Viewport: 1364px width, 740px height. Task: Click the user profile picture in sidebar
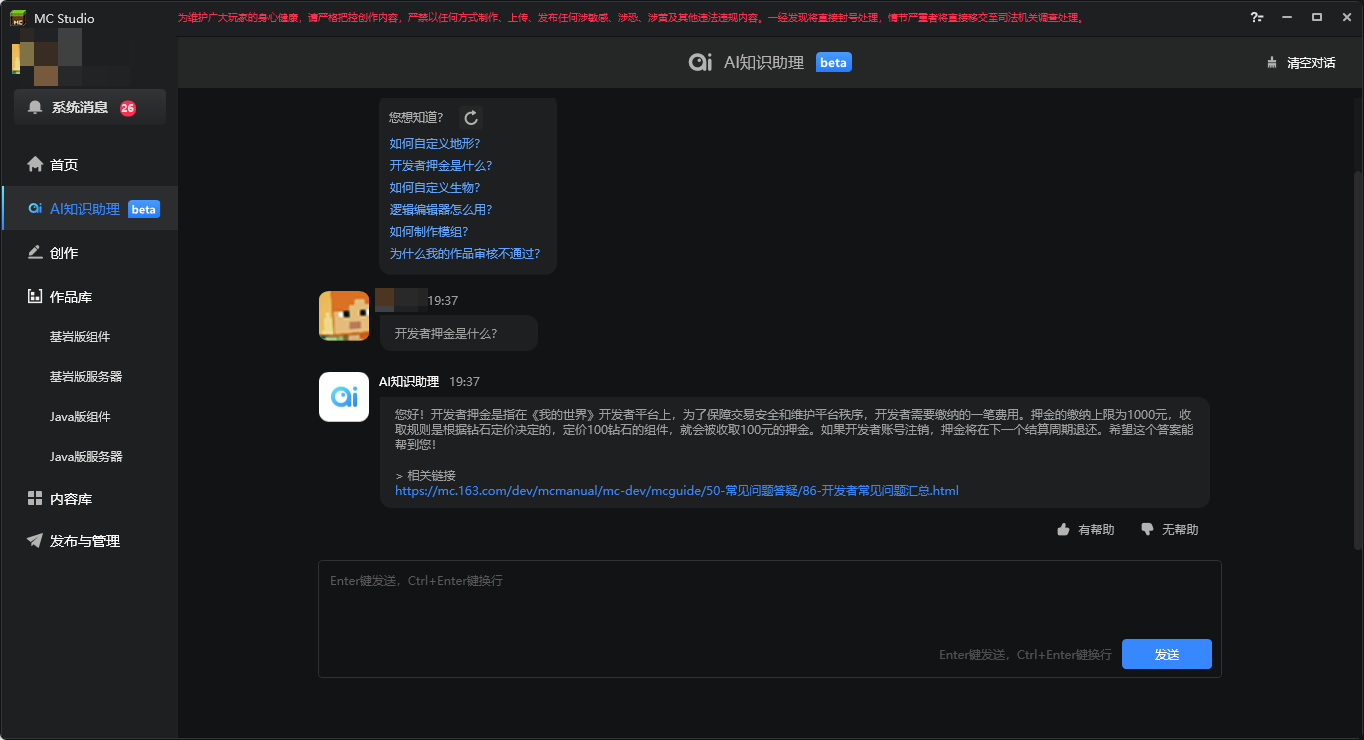click(47, 56)
